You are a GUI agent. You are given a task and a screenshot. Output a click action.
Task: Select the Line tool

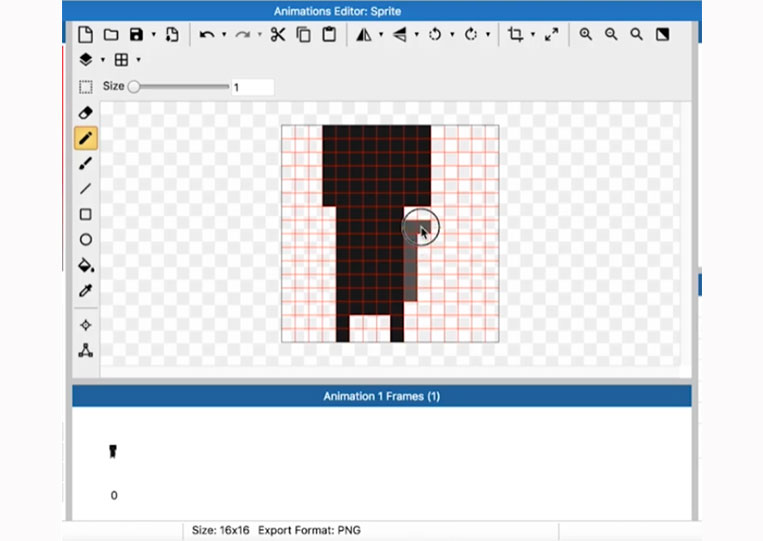[x=86, y=189]
